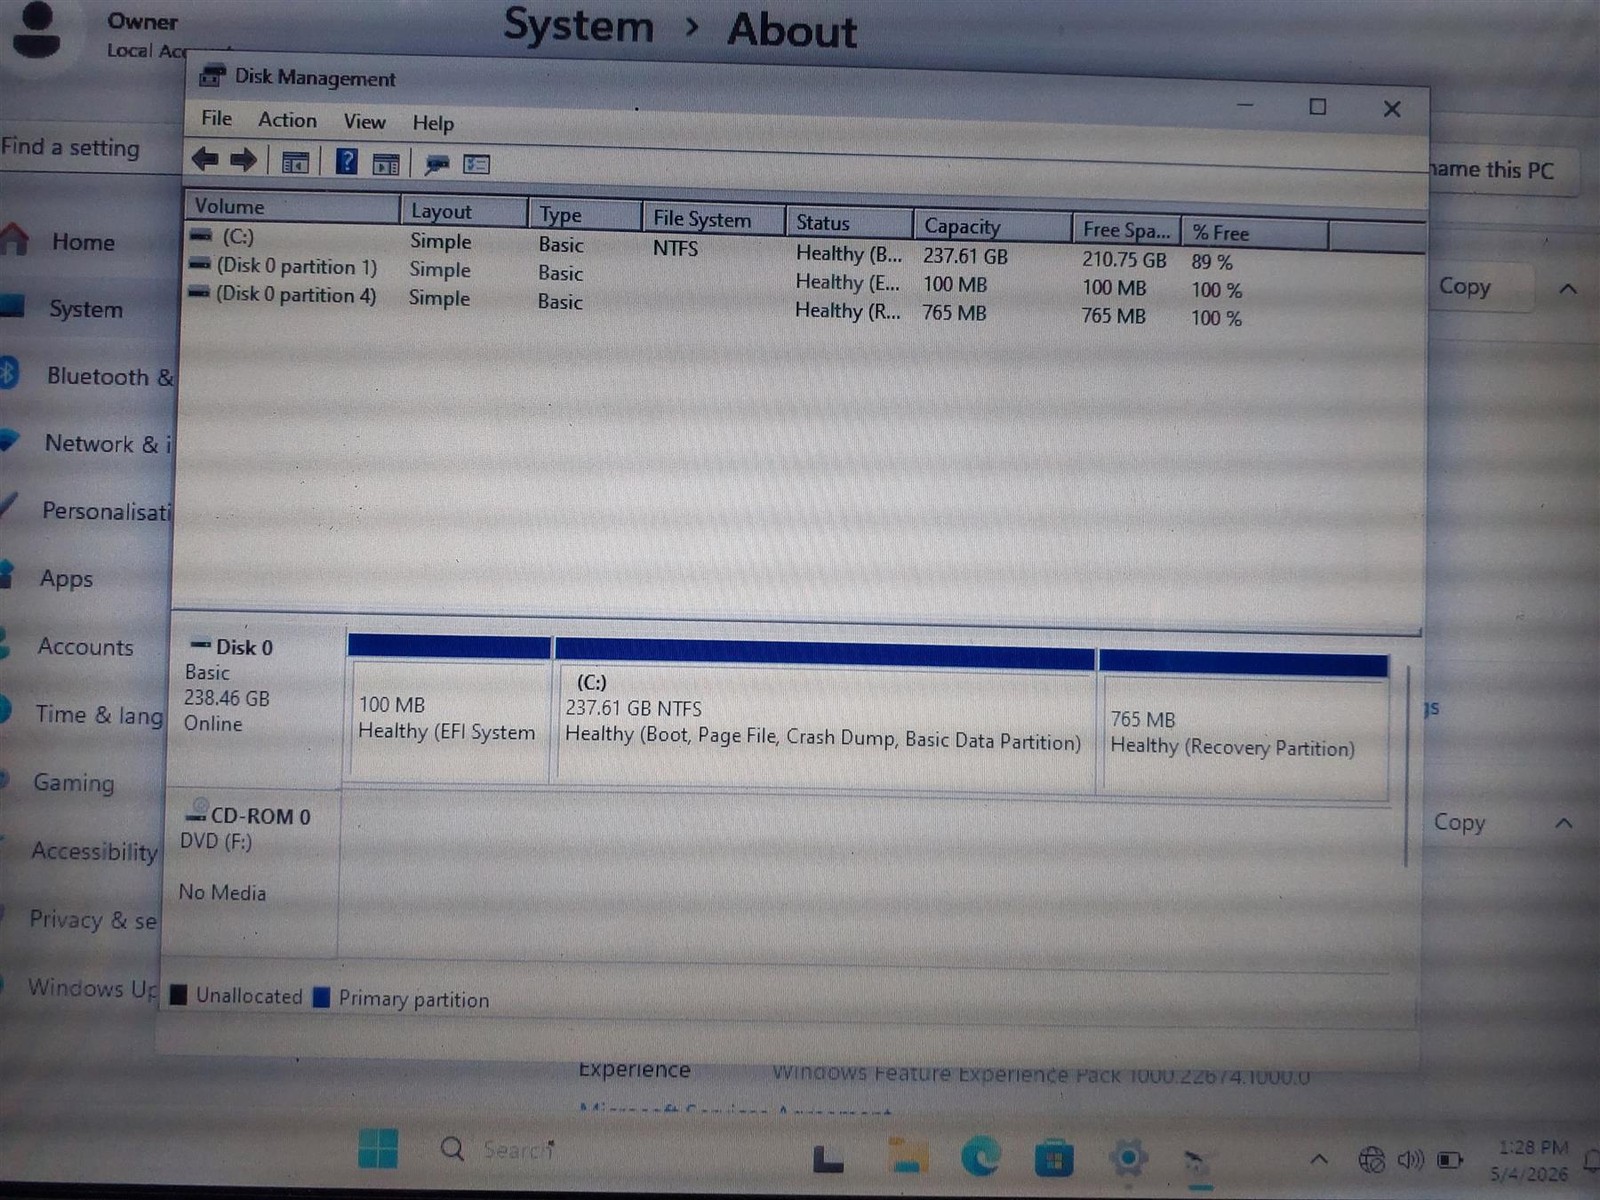Select the 100 MB EFI System partition block

pos(449,708)
